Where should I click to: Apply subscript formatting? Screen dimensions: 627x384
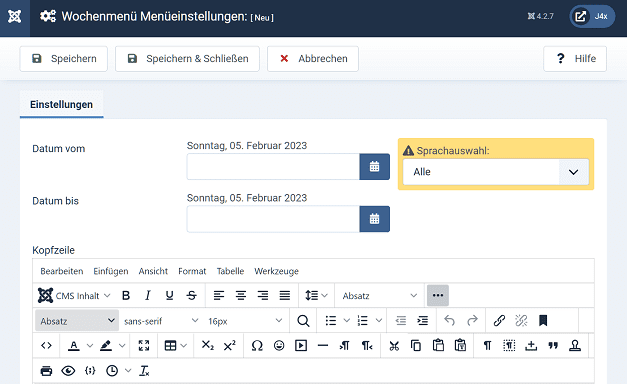pos(208,346)
